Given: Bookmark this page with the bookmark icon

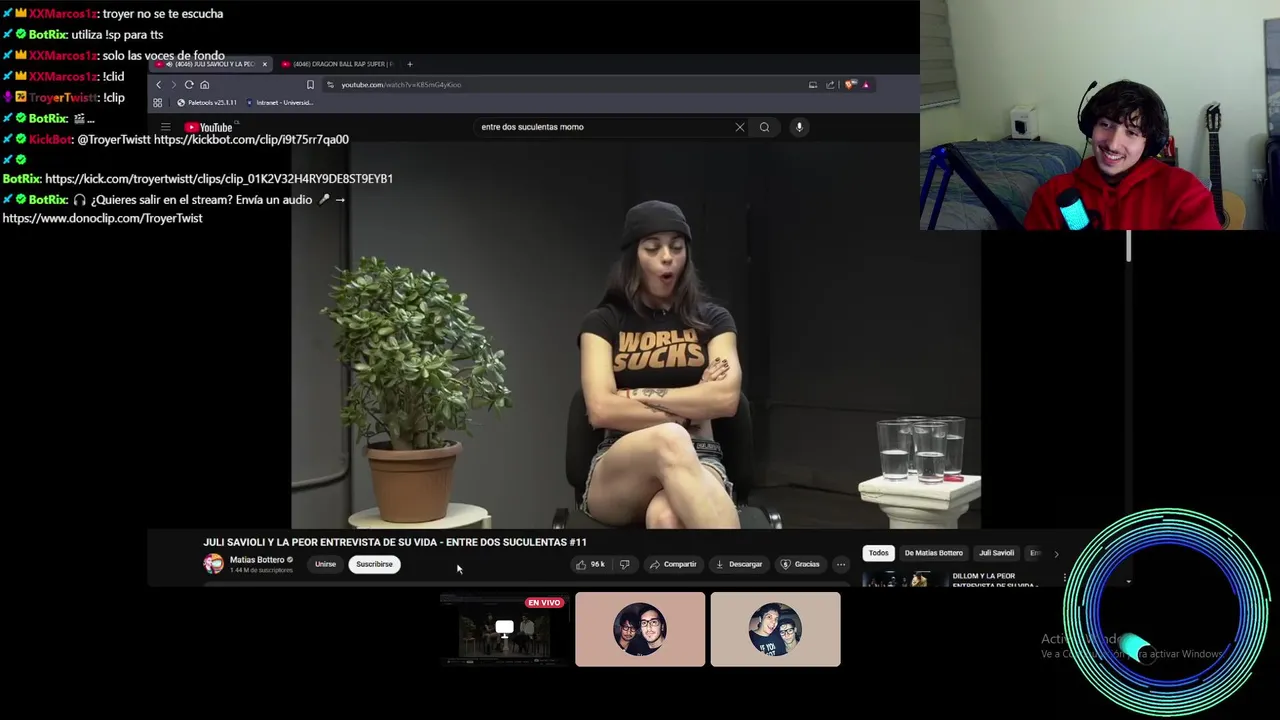Looking at the screenshot, I should click(310, 85).
